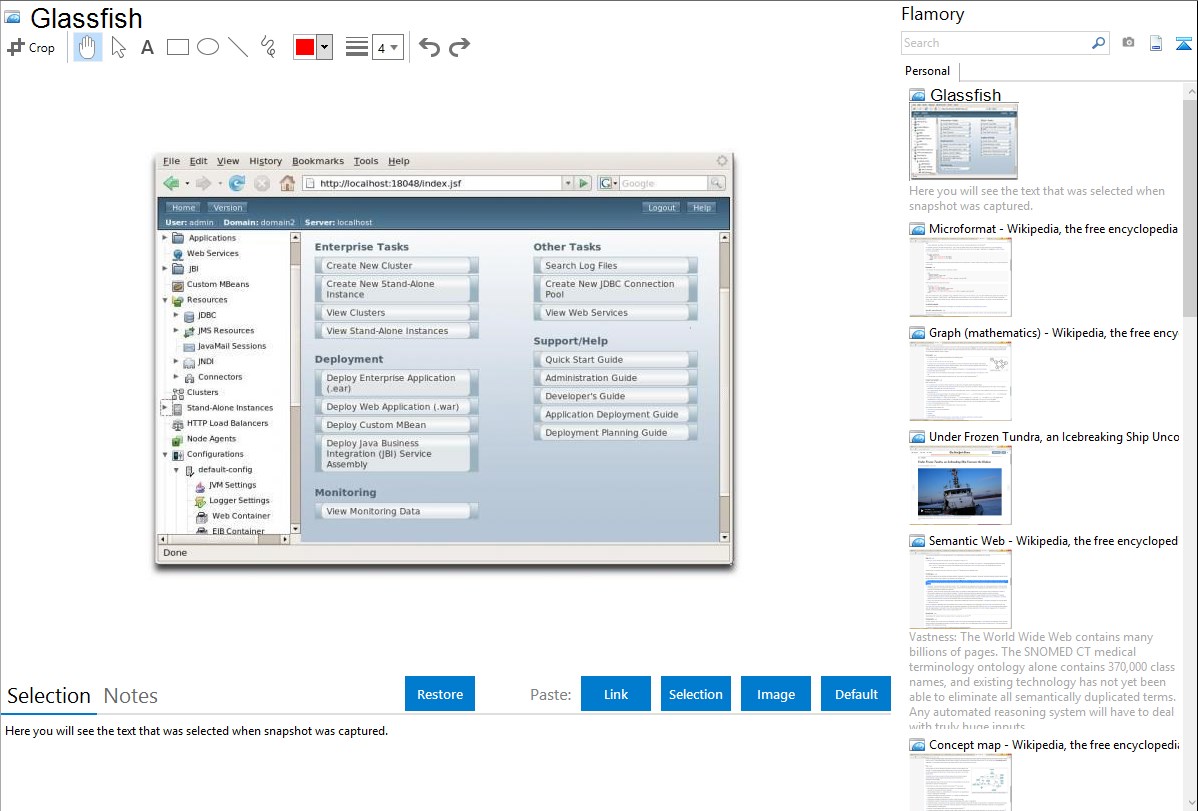Click the camera capture icon

[1128, 43]
